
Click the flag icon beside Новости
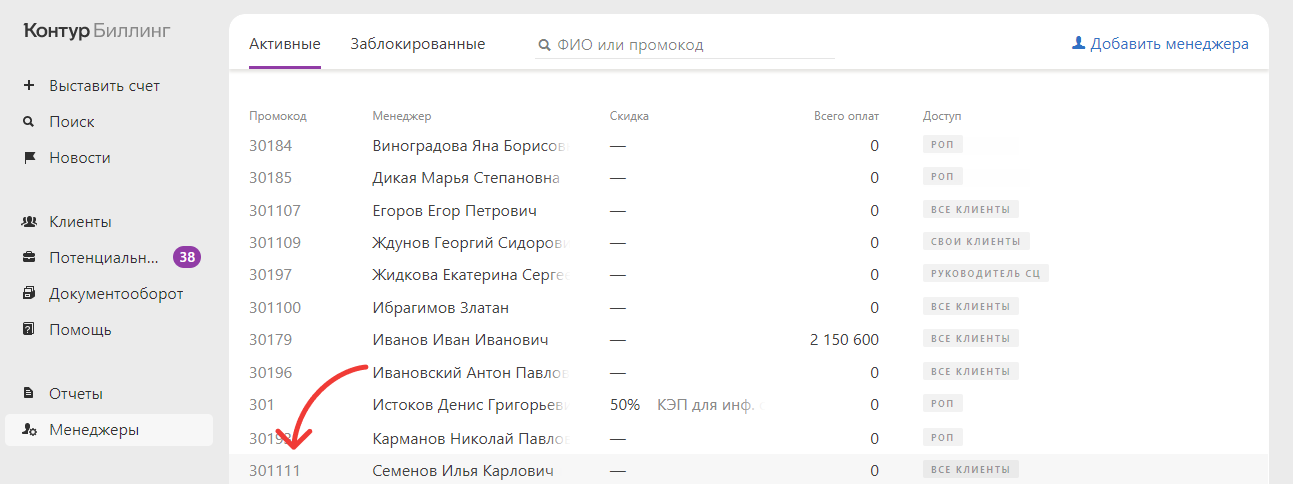tap(29, 158)
